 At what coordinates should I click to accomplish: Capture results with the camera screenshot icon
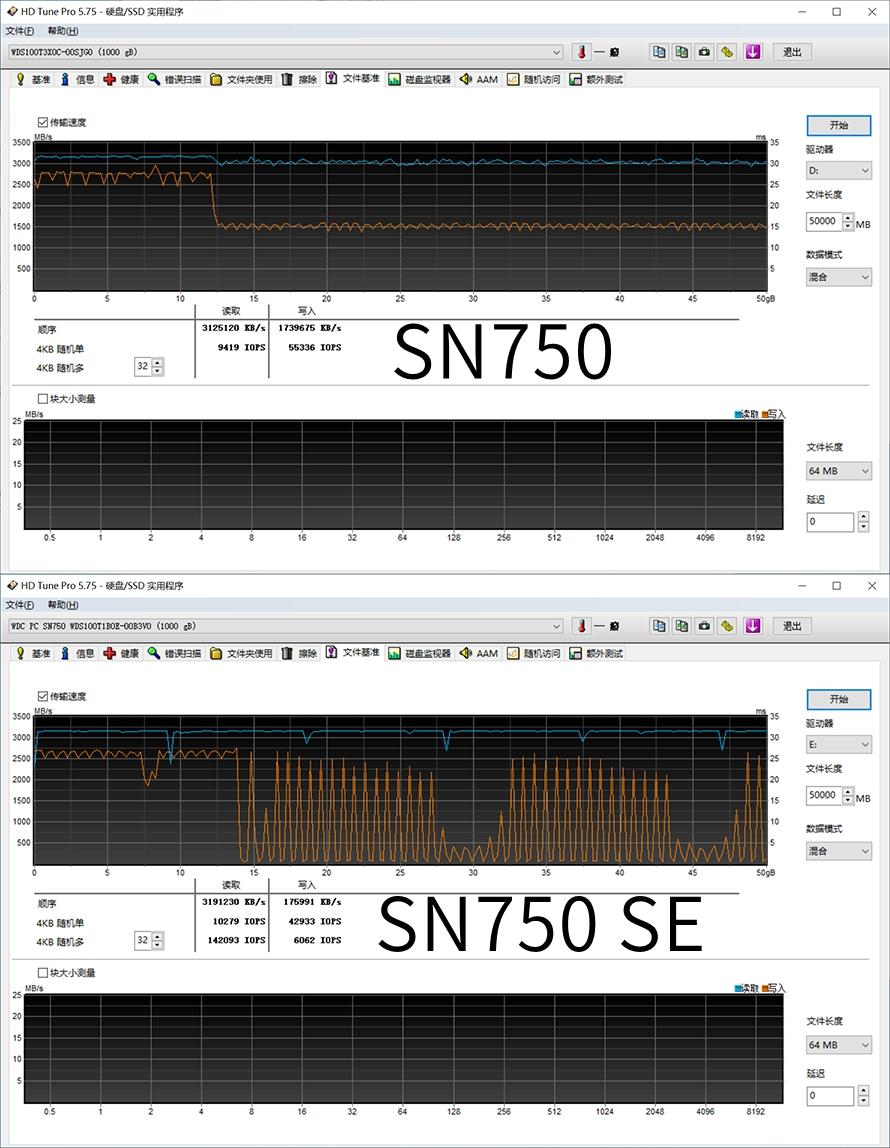pos(707,51)
